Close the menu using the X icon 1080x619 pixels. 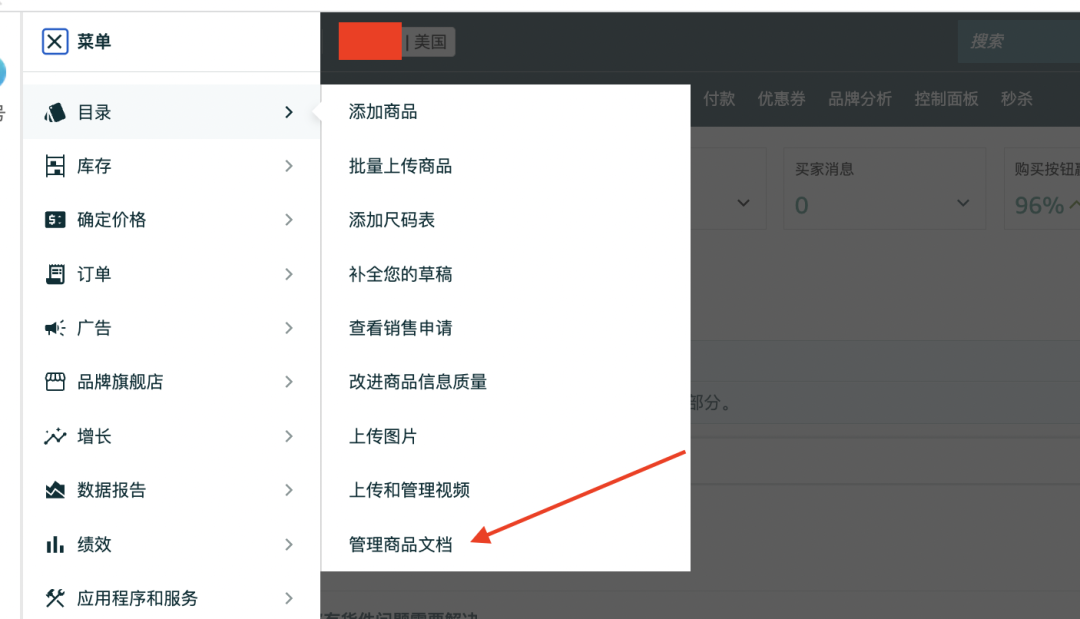pyautogui.click(x=55, y=41)
